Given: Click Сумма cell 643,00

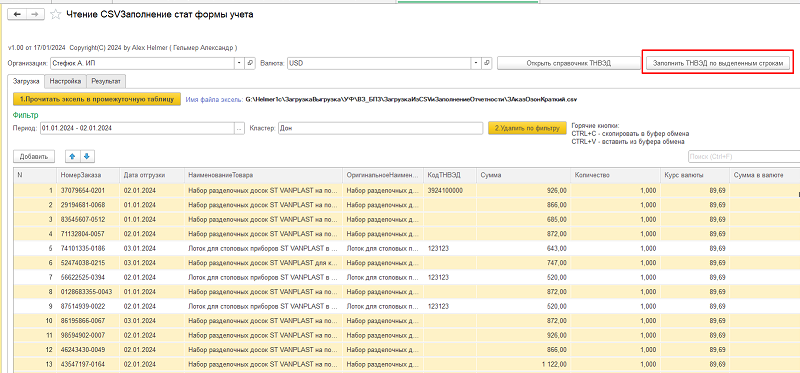Looking at the screenshot, I should coord(523,248).
